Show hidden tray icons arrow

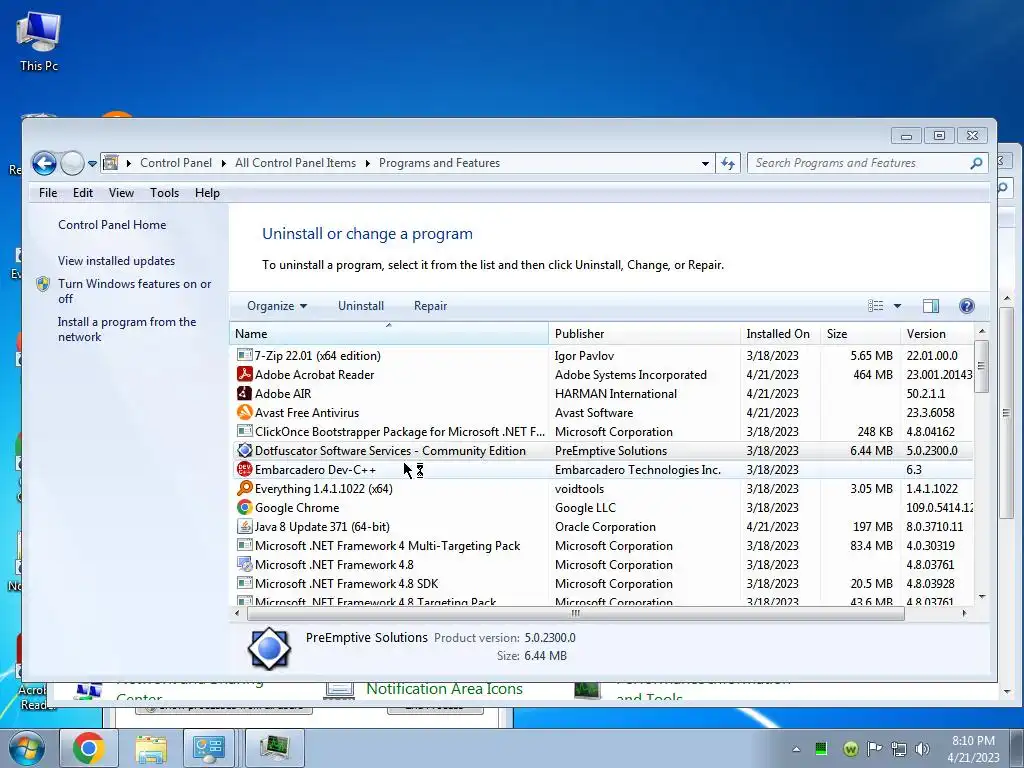[x=796, y=749]
